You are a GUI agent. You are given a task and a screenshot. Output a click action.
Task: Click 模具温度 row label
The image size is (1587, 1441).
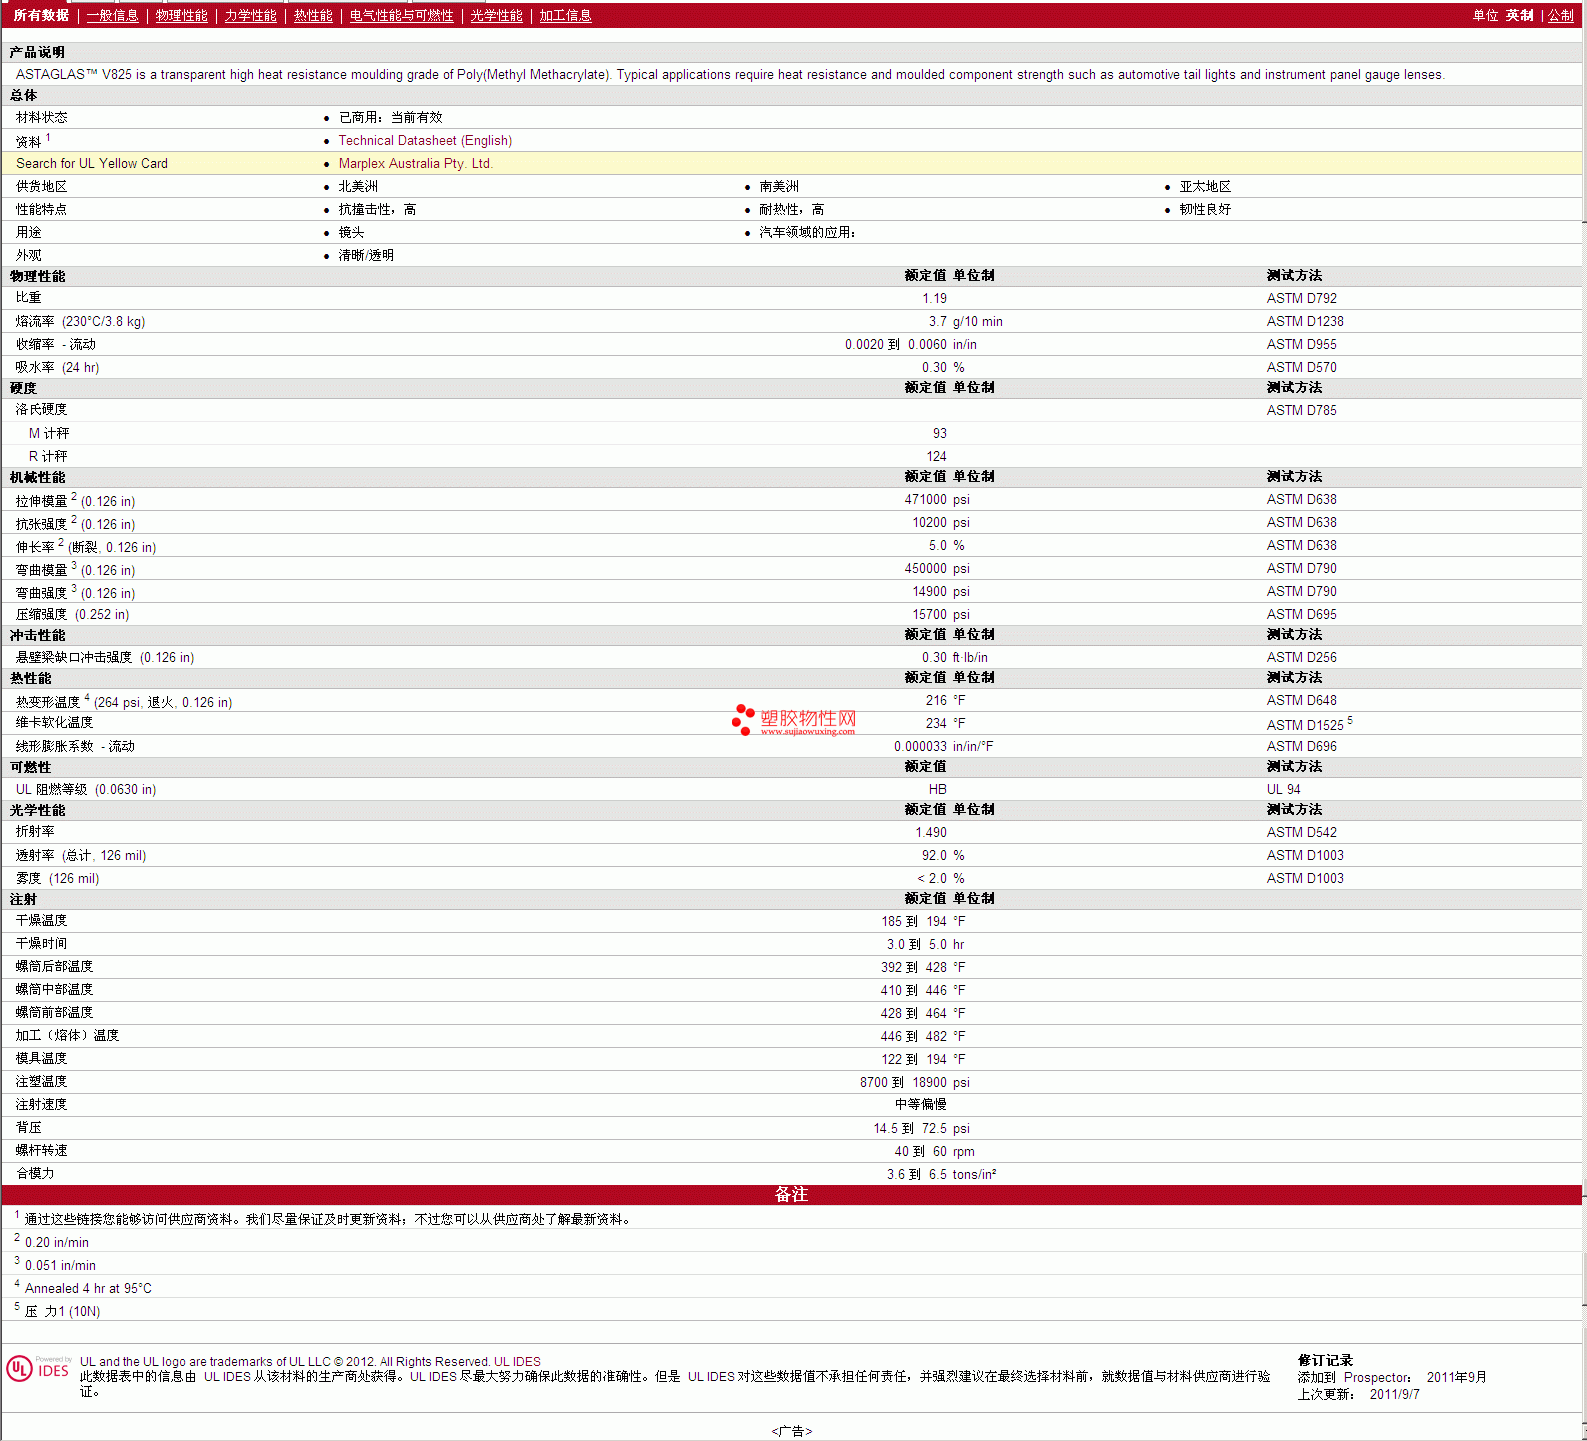tap(41, 1058)
